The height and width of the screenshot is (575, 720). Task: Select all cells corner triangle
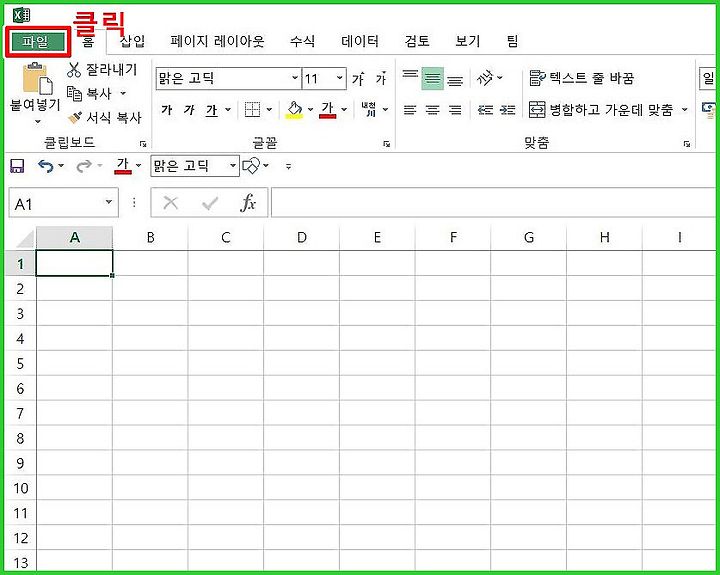point(24,238)
